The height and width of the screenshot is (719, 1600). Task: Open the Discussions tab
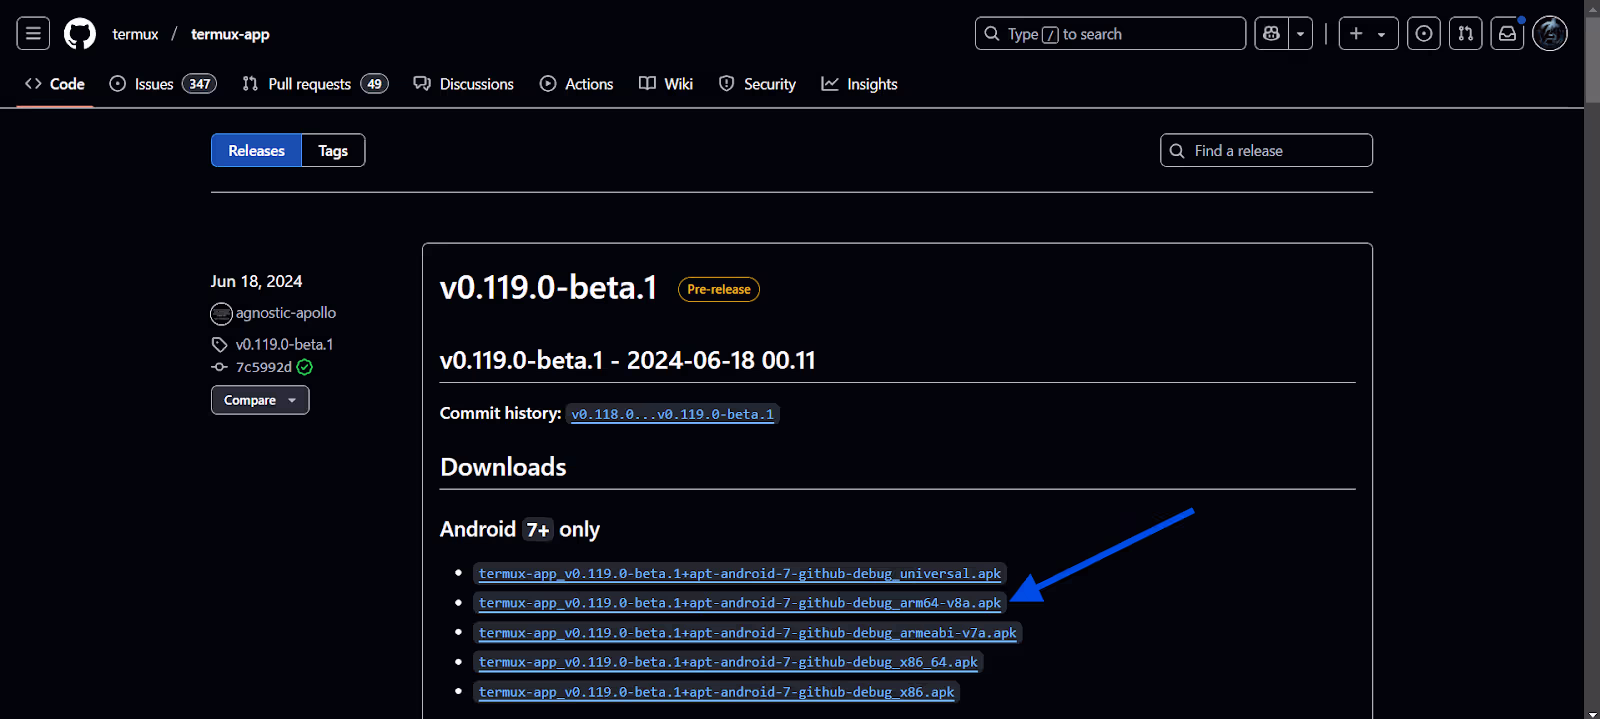pos(464,84)
